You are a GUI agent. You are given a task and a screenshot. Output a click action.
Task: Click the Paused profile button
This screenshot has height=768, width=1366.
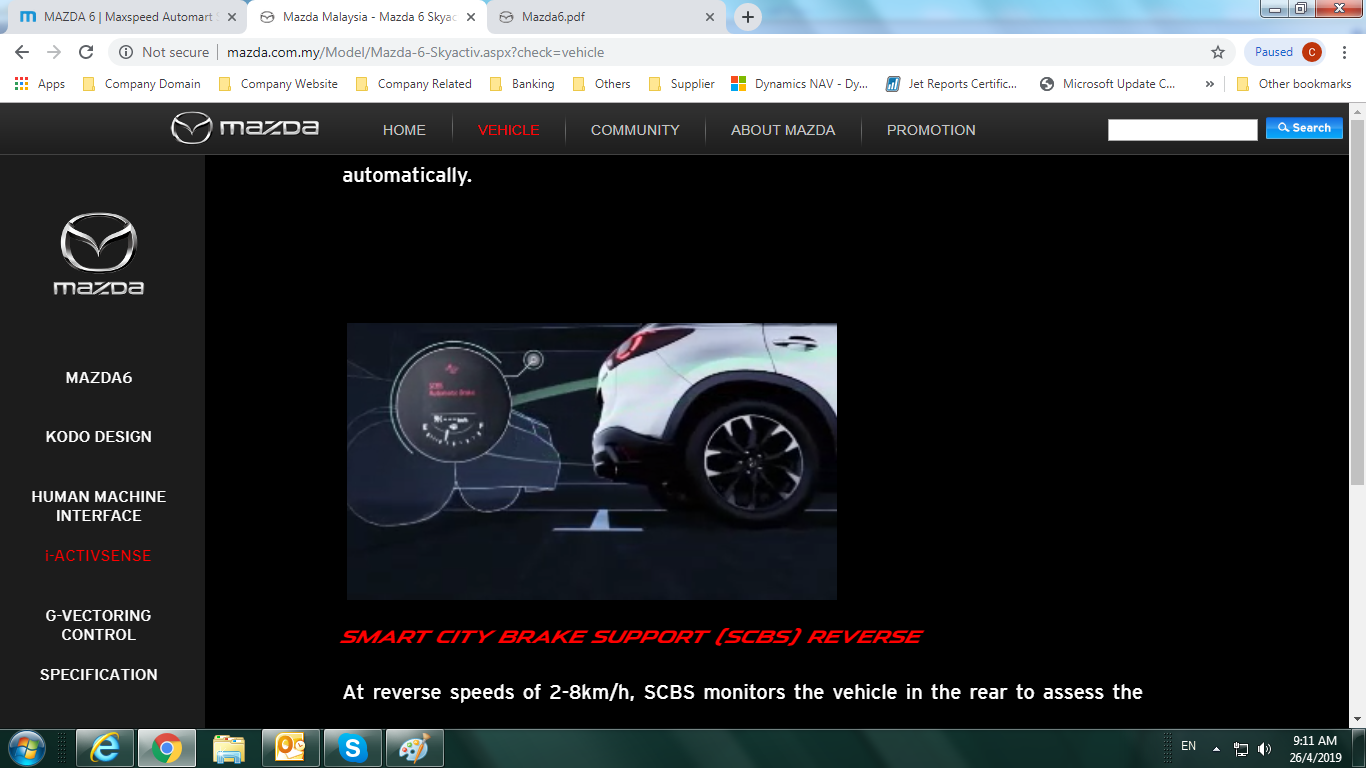click(1287, 52)
